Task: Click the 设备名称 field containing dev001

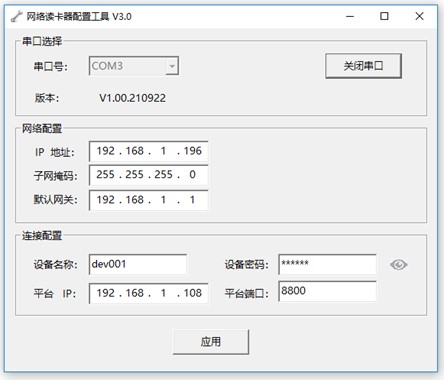Action: 138,264
